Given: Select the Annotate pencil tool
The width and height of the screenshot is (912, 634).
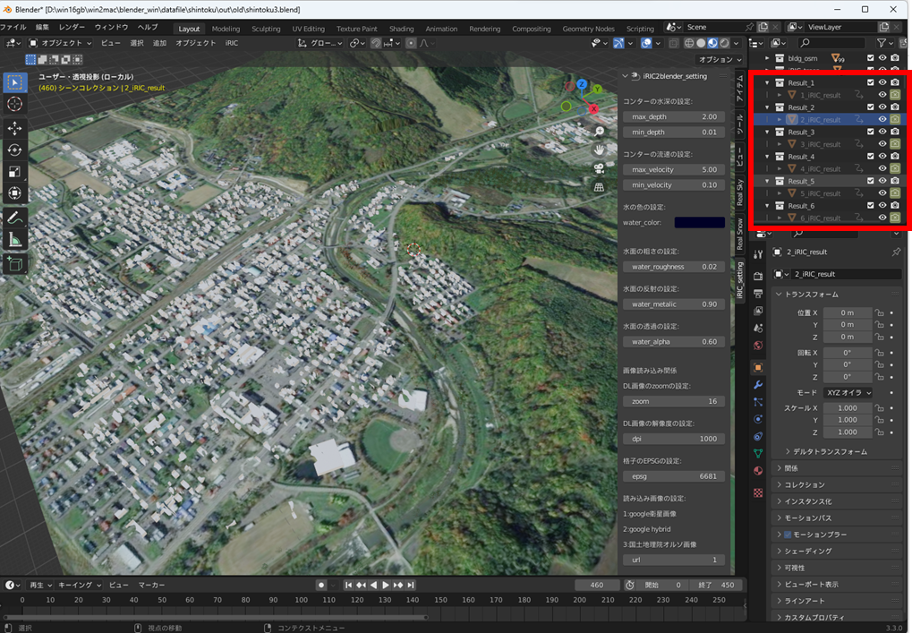Looking at the screenshot, I should click(x=15, y=218).
